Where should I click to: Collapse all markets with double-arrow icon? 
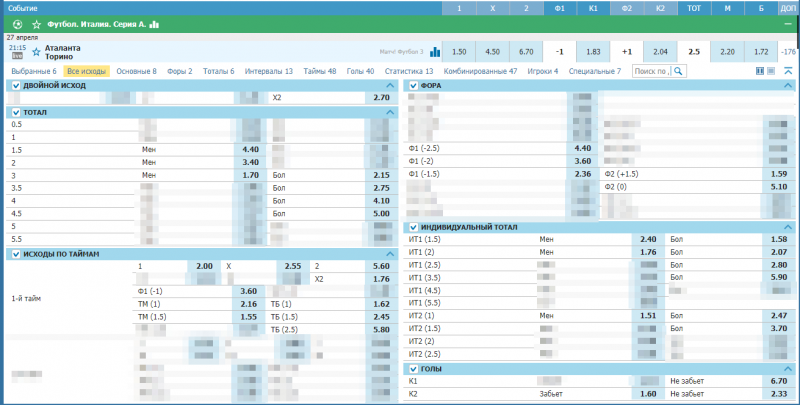click(x=786, y=71)
